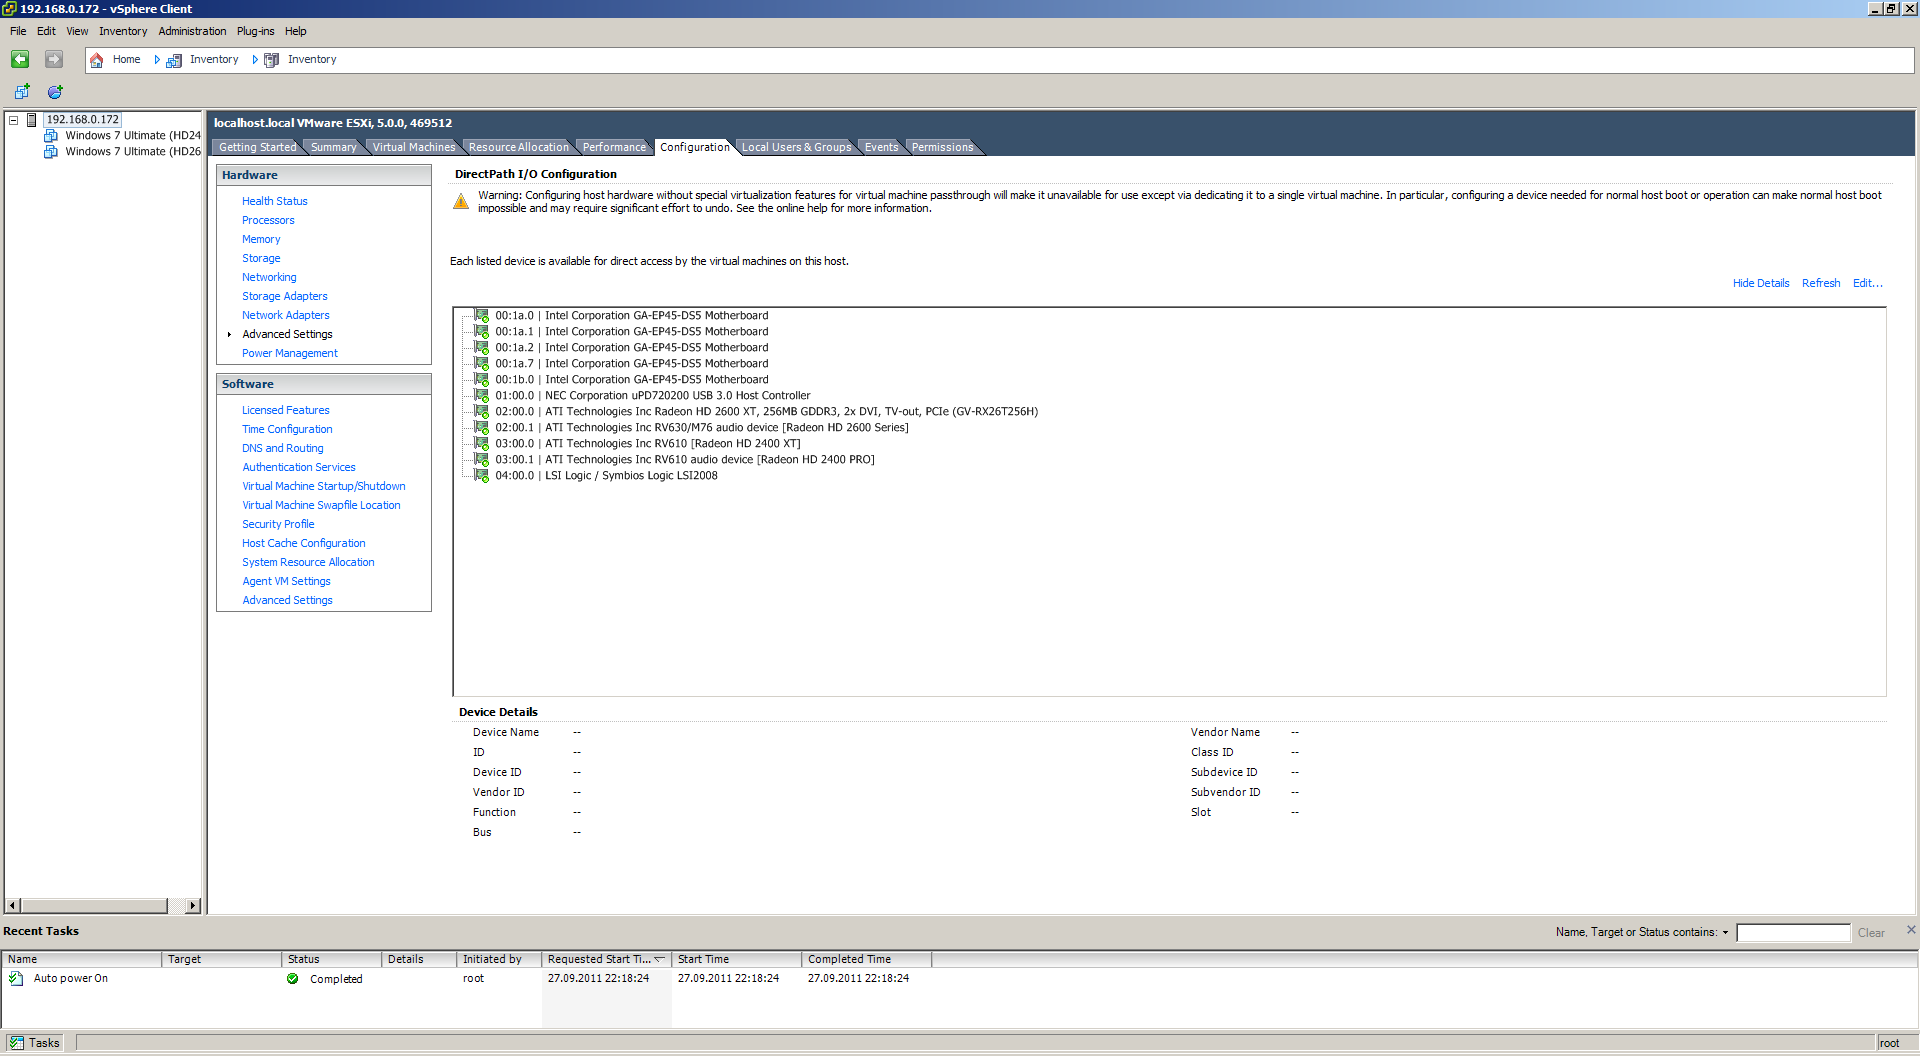Click the Refresh link
This screenshot has width=1920, height=1056.
coord(1820,284)
